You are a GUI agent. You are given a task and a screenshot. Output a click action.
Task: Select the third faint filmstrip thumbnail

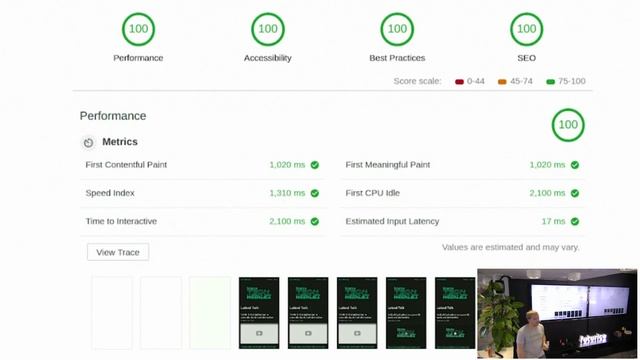pos(210,313)
